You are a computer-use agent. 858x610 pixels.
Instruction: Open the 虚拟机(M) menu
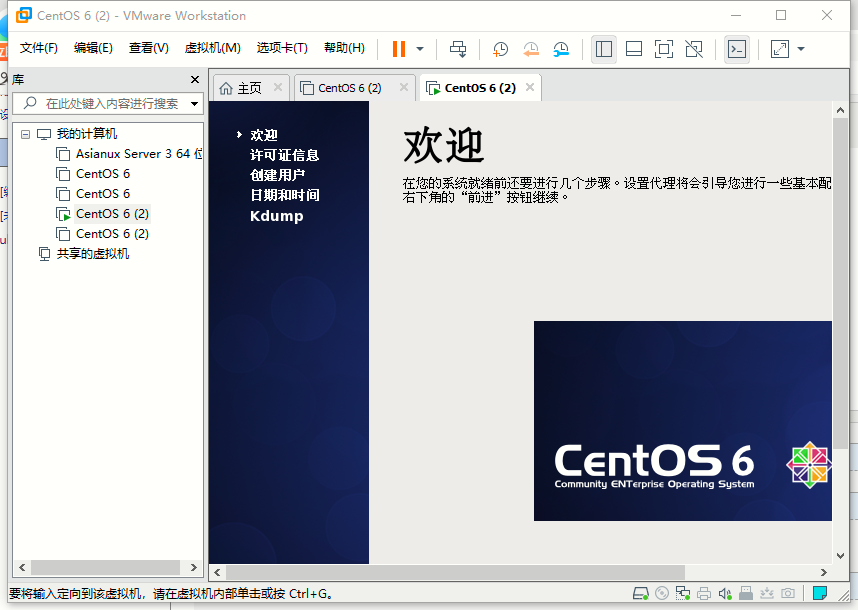coord(212,48)
